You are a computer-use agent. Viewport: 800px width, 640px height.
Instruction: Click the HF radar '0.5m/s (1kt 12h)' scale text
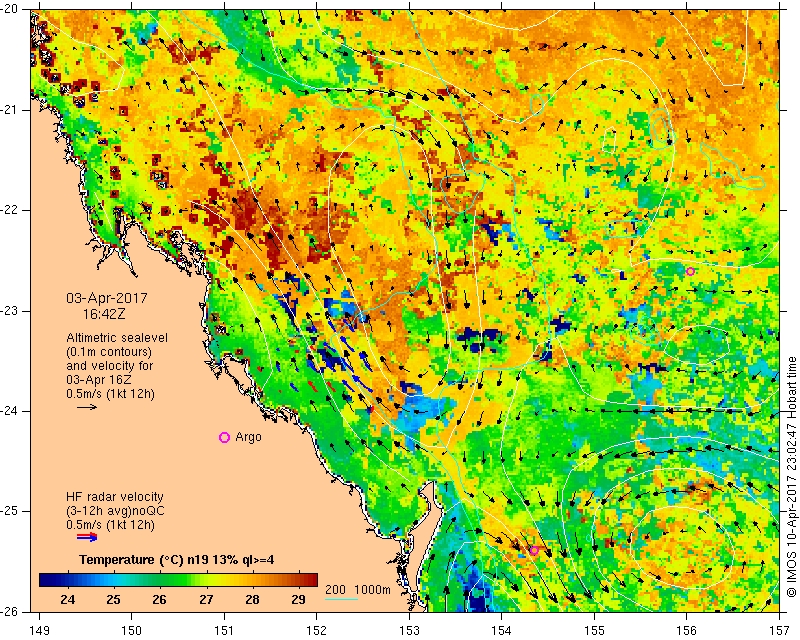click(110, 525)
